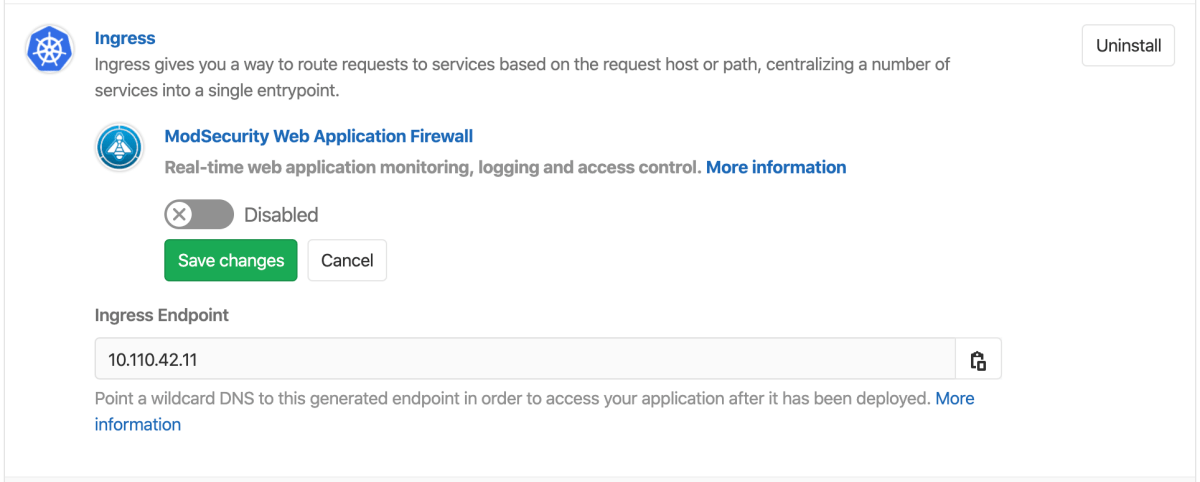The height and width of the screenshot is (482, 1200).
Task: Click the wildcard DNS help text
Action: pyautogui.click(x=513, y=398)
